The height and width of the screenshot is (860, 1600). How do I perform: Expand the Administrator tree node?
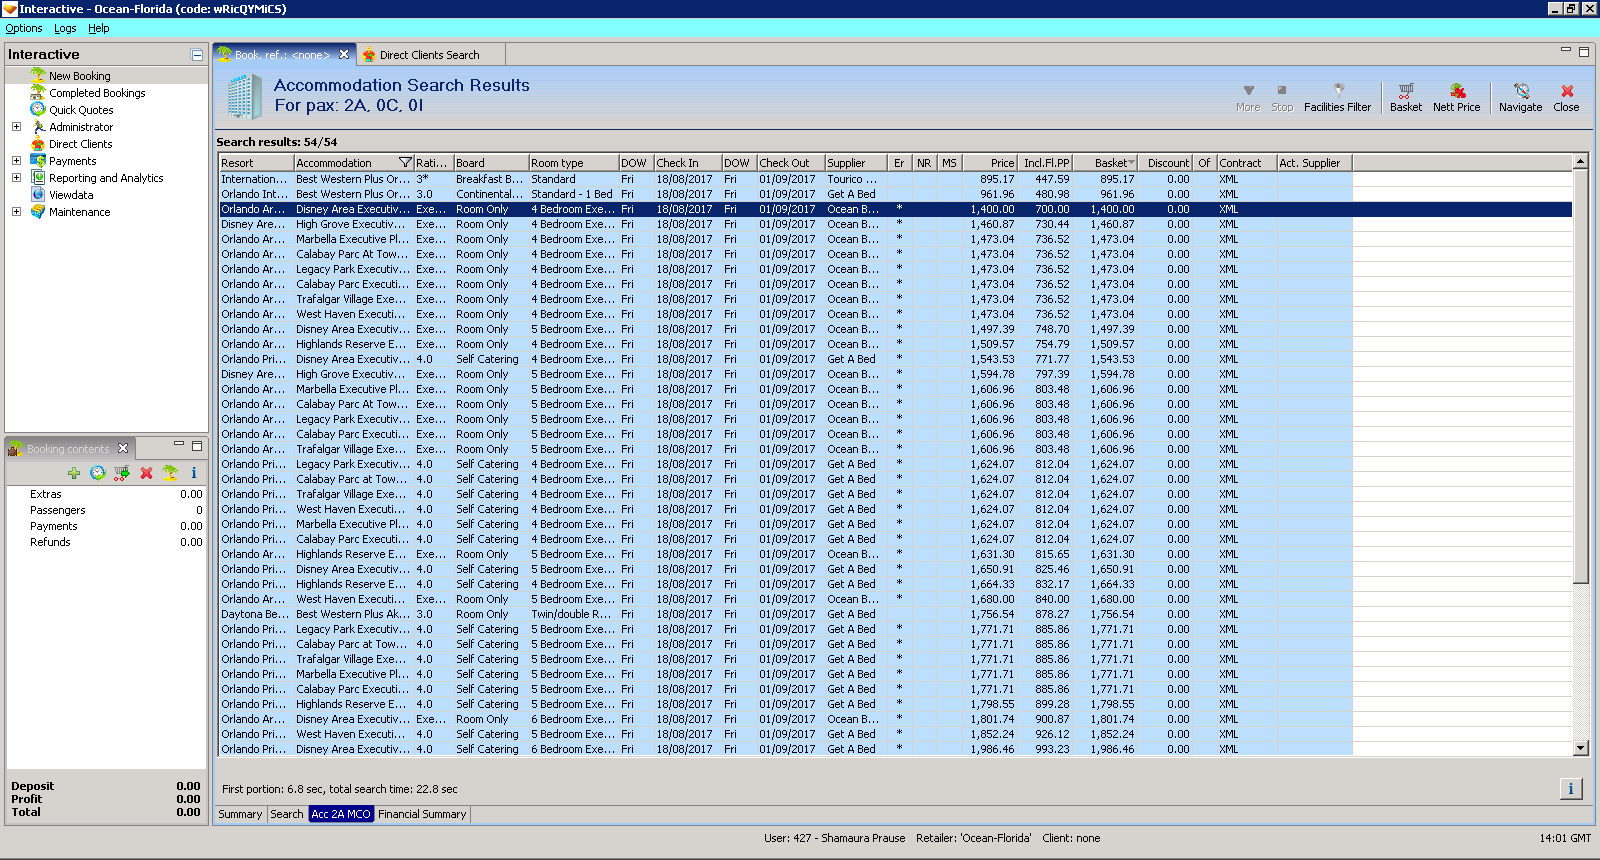(16, 127)
